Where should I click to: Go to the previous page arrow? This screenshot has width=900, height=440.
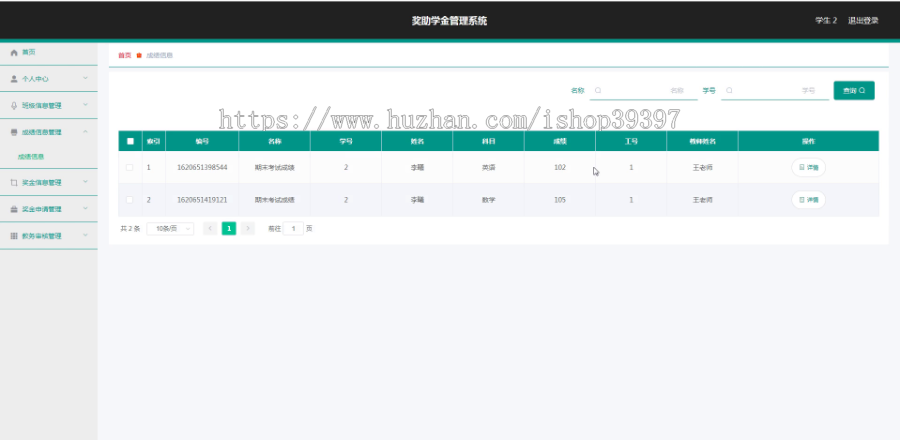[x=210, y=228]
